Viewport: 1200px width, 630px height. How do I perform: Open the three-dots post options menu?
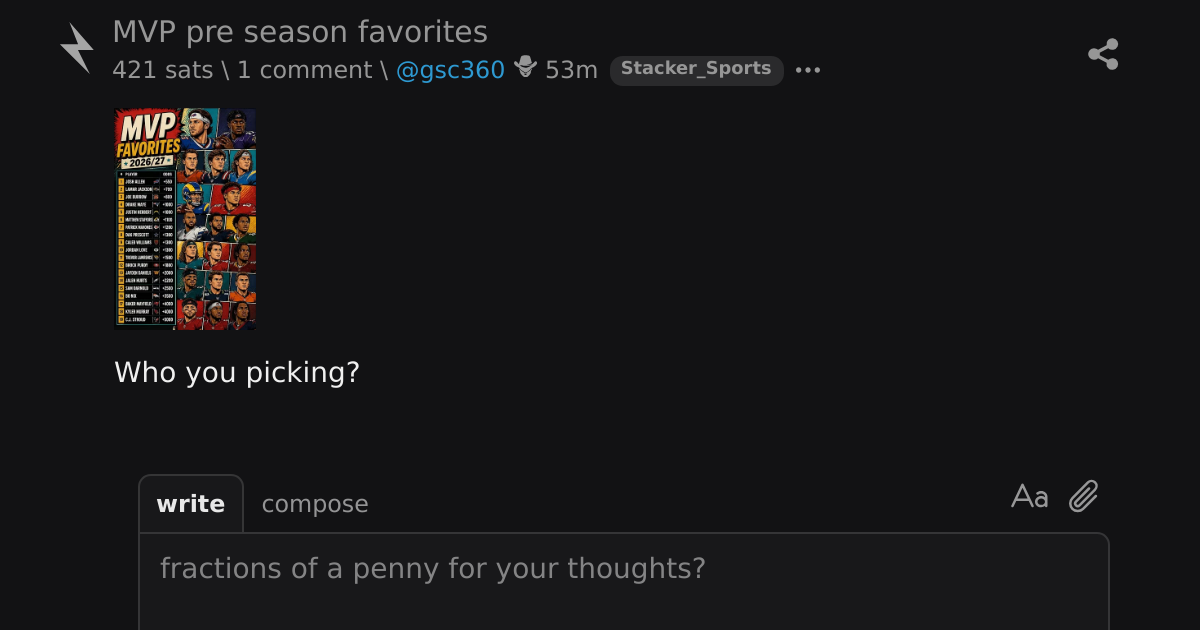click(x=808, y=70)
